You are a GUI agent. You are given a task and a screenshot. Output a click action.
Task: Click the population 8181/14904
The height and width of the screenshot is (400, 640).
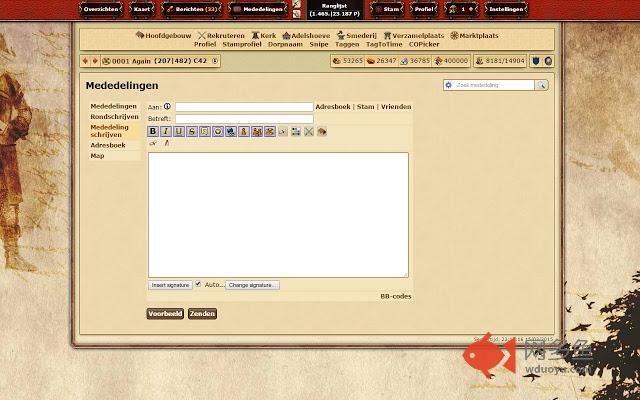[x=500, y=61]
